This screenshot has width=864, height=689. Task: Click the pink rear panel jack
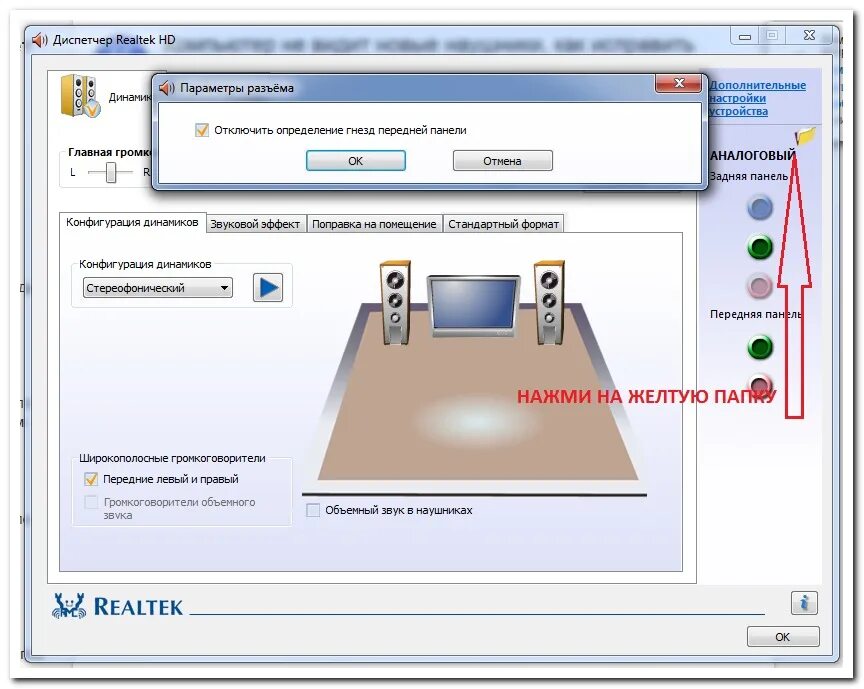[760, 286]
